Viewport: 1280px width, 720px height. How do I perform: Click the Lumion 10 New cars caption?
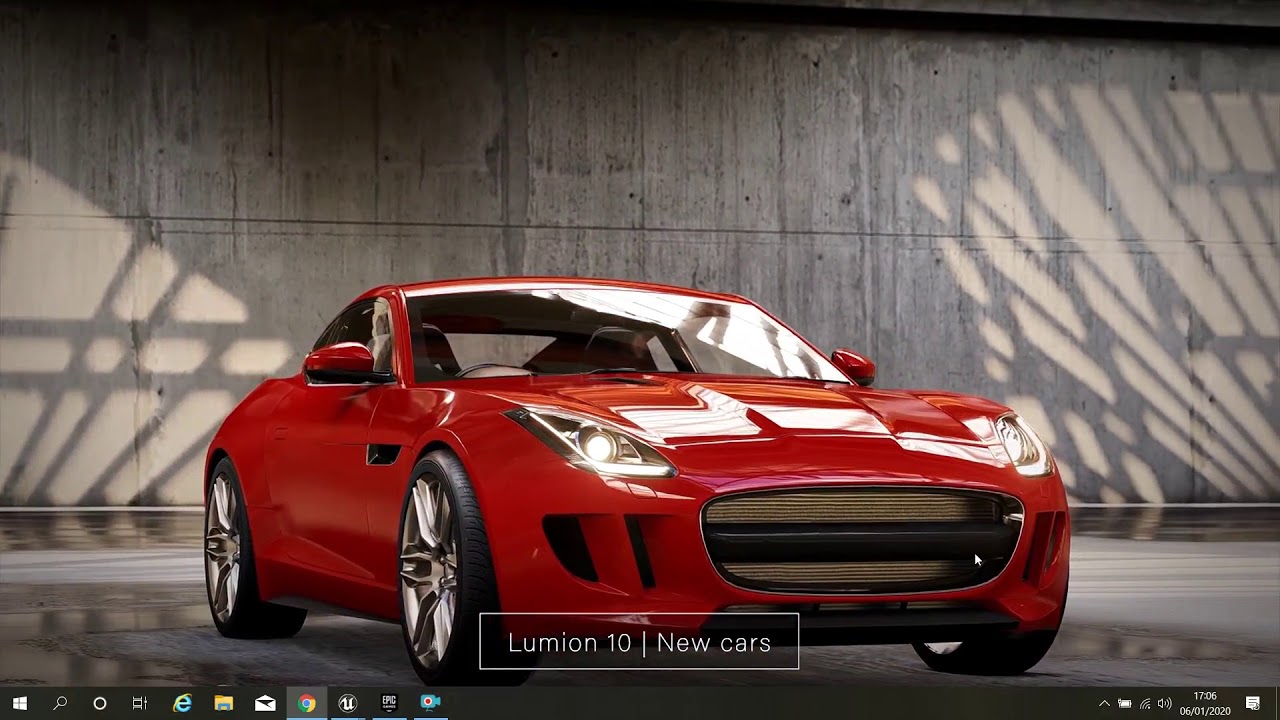click(639, 642)
